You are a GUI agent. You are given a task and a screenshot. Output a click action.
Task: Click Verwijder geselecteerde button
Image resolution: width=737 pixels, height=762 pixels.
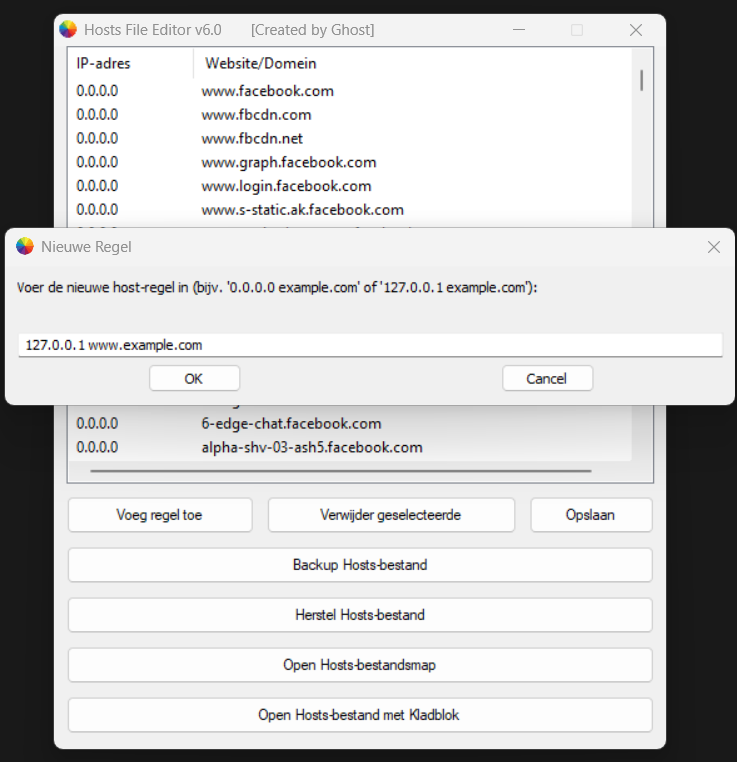coord(391,515)
